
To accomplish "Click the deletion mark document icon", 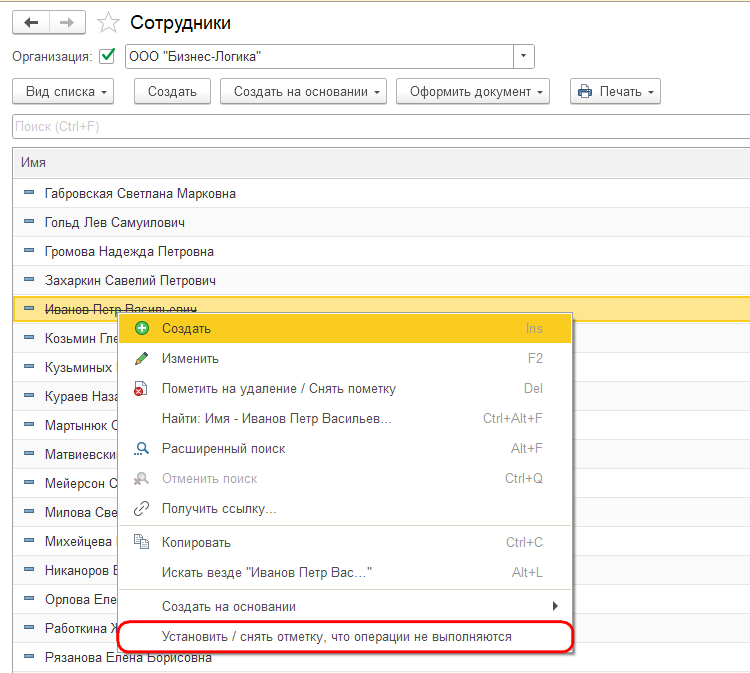I will tap(141, 388).
